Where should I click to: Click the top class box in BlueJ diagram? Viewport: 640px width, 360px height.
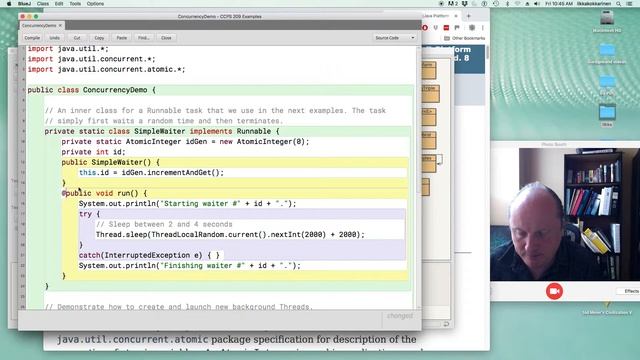[429, 70]
